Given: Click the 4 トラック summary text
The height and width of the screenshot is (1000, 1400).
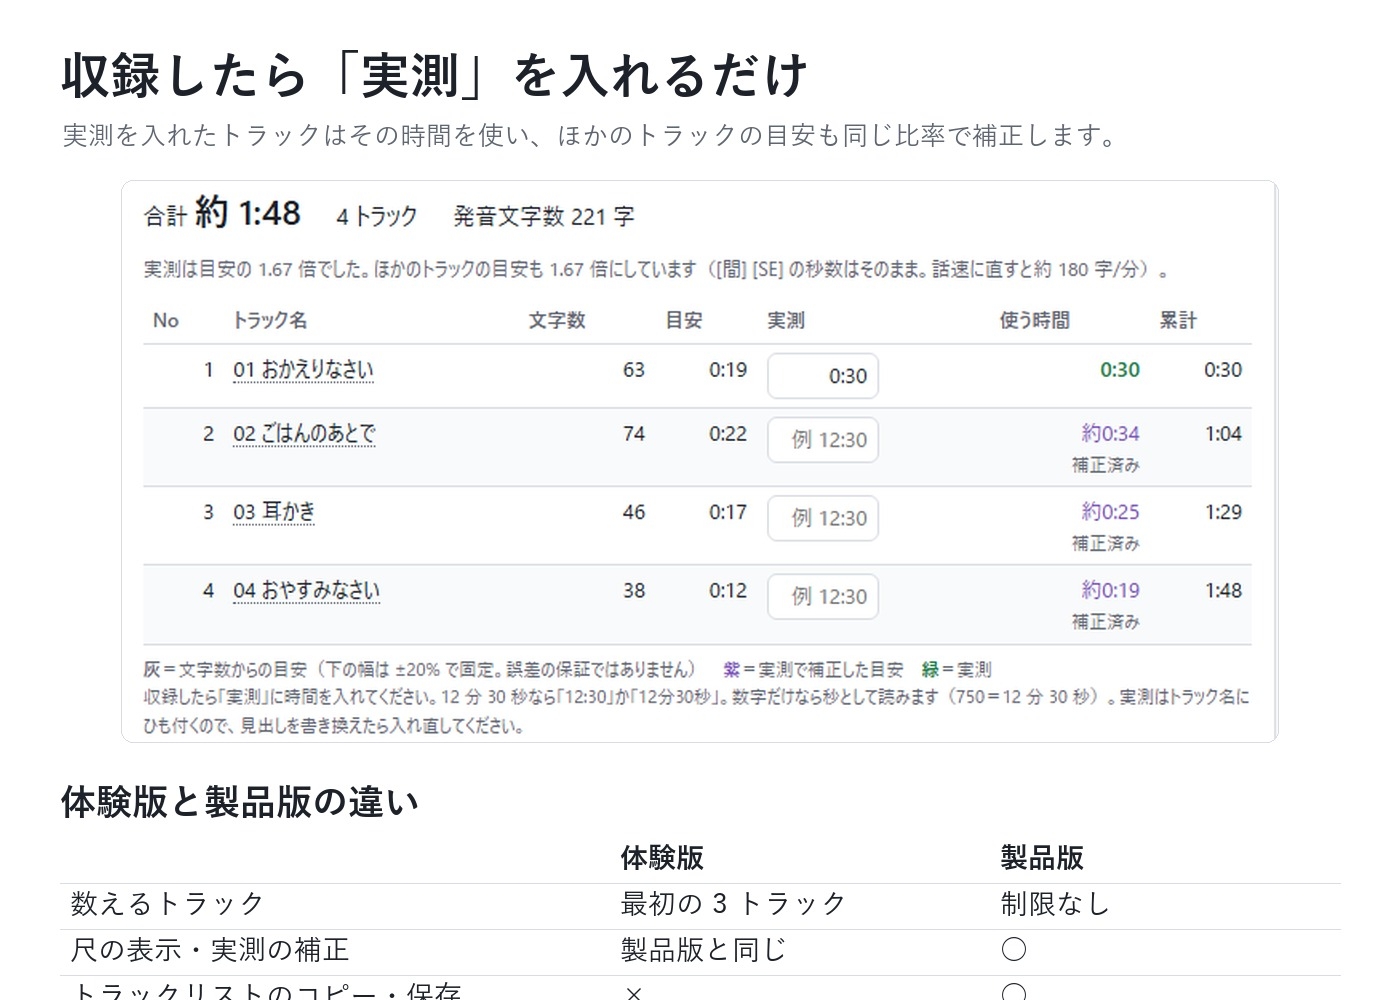Looking at the screenshot, I should click(x=376, y=216).
